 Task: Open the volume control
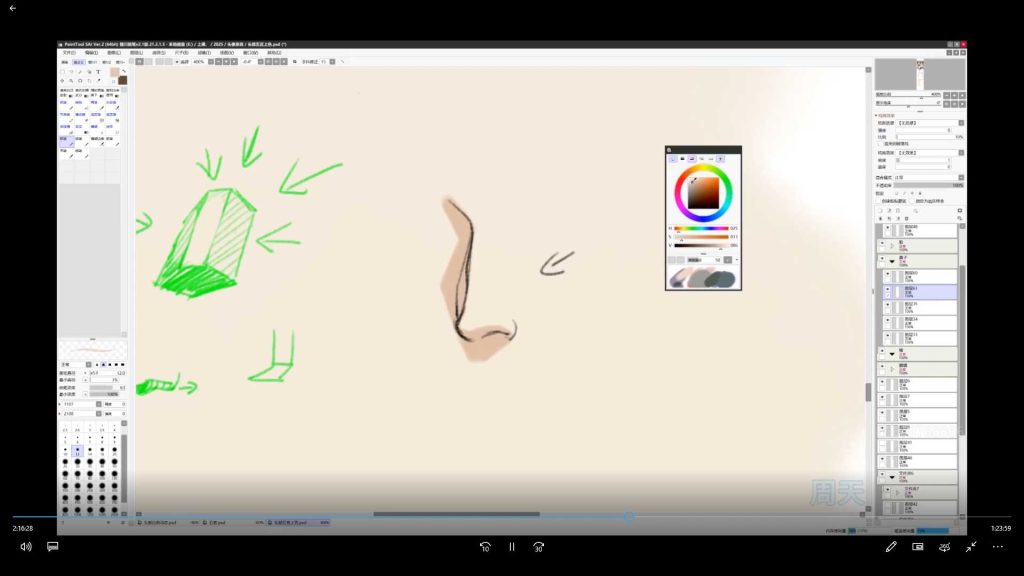(x=25, y=547)
